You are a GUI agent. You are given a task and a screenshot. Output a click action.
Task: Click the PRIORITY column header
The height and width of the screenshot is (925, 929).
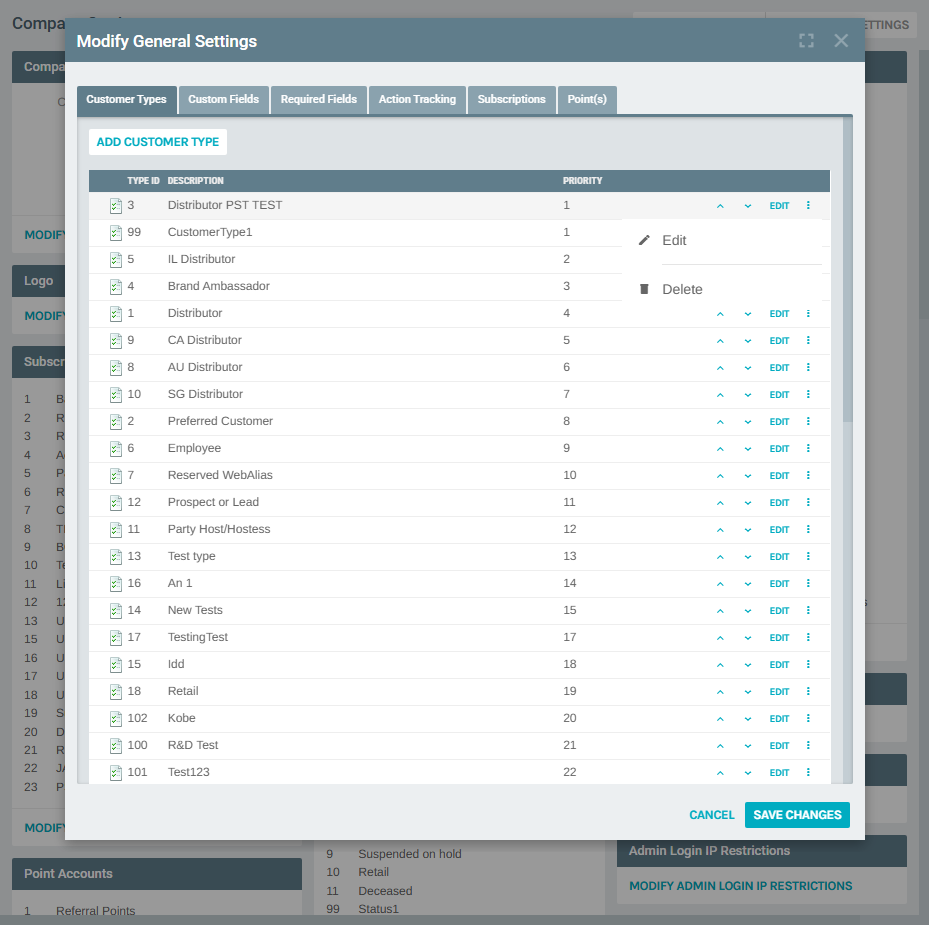point(582,181)
